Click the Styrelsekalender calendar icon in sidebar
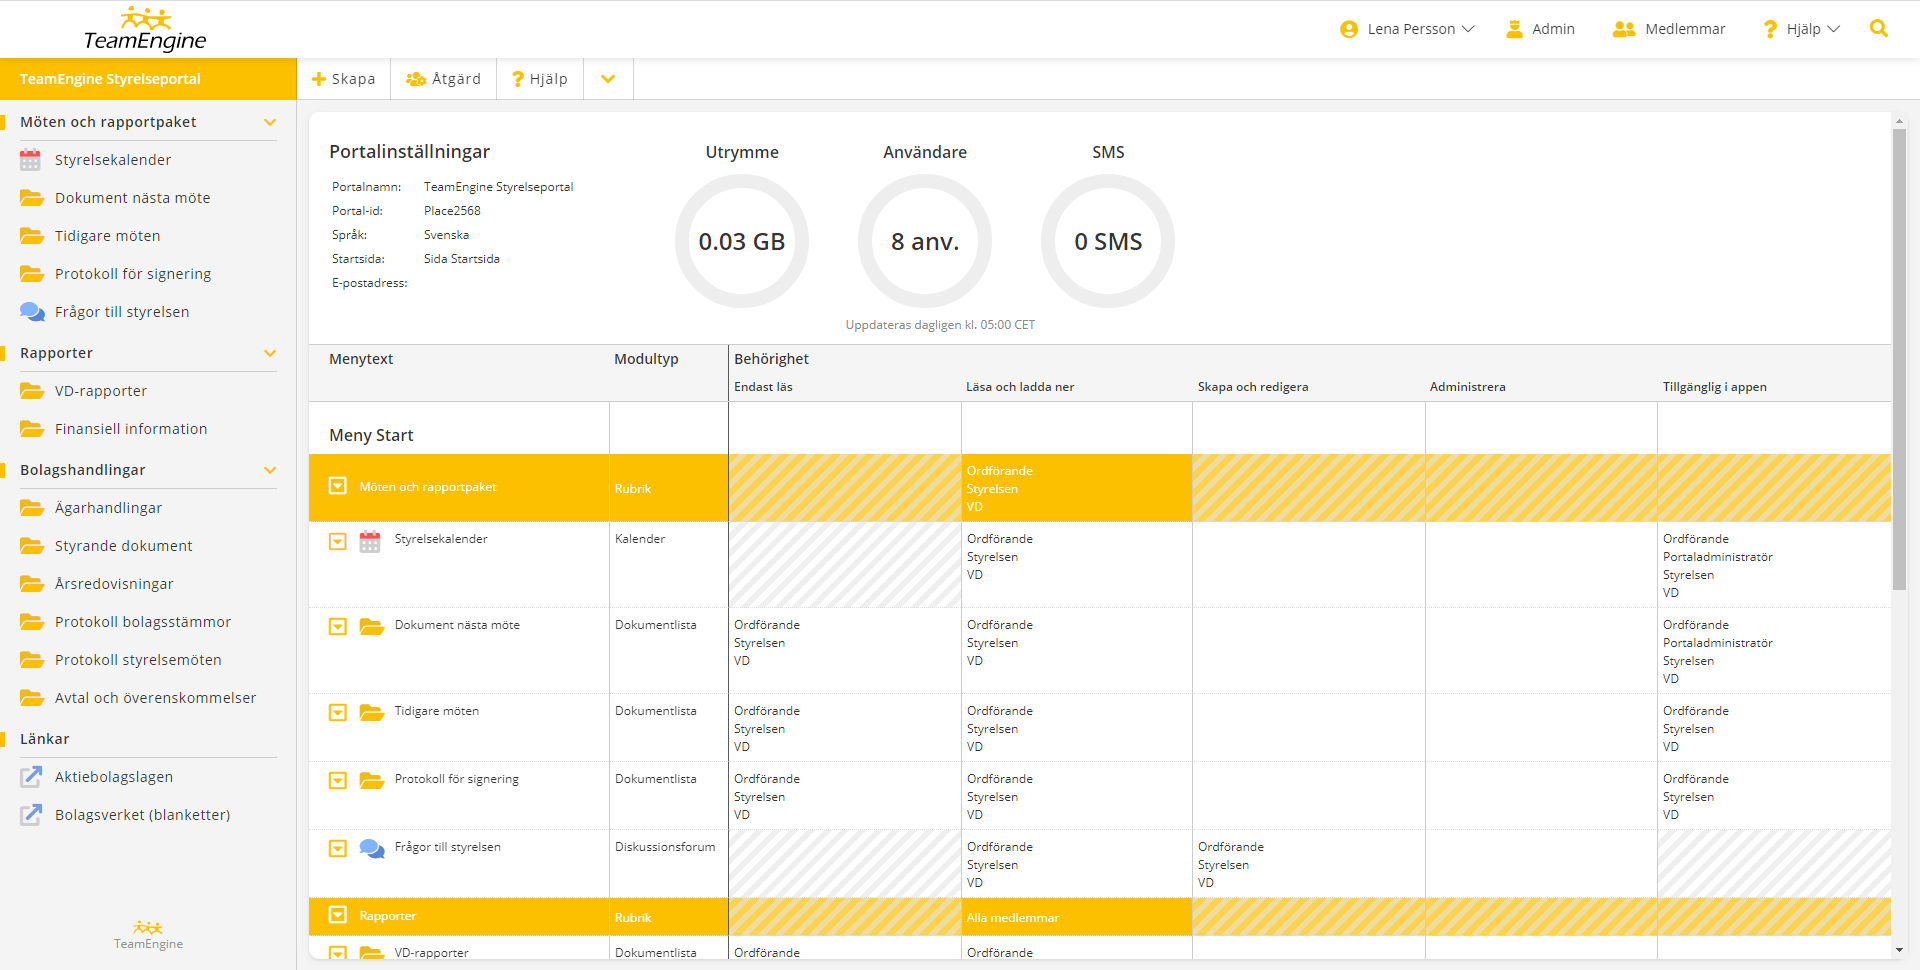The width and height of the screenshot is (1920, 970). pyautogui.click(x=31, y=160)
